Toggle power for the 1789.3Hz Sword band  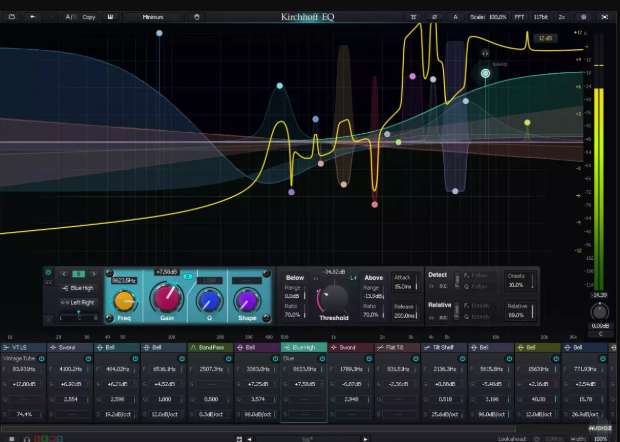pos(369,359)
